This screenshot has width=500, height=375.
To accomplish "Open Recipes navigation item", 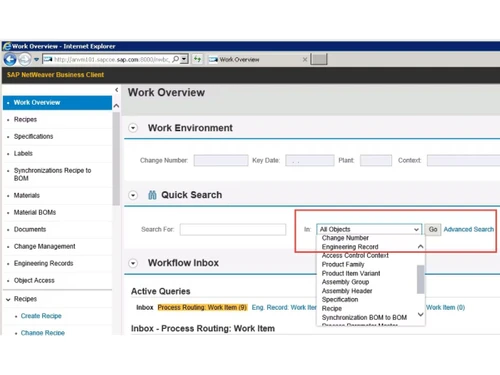I will point(25,119).
